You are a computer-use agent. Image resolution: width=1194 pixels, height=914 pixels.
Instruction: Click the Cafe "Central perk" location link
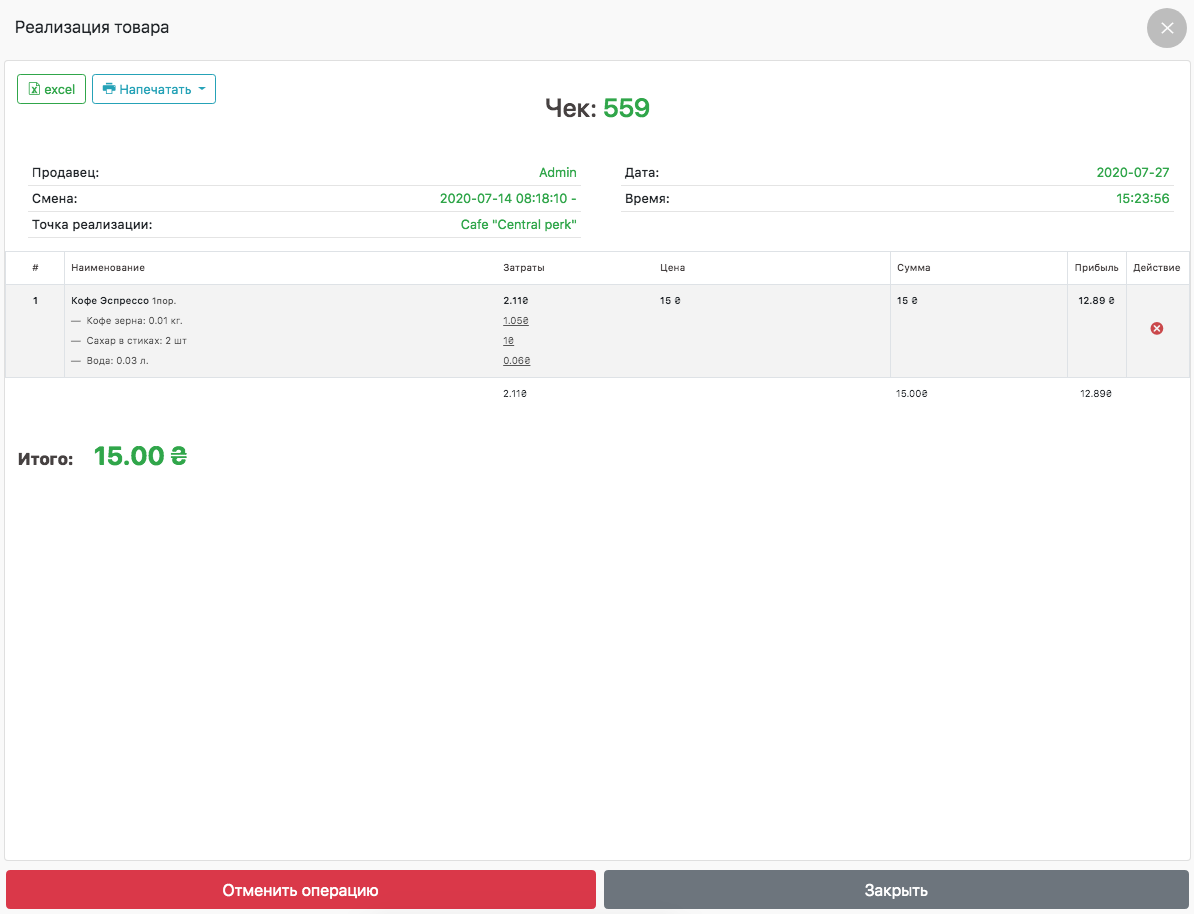pyautogui.click(x=518, y=224)
